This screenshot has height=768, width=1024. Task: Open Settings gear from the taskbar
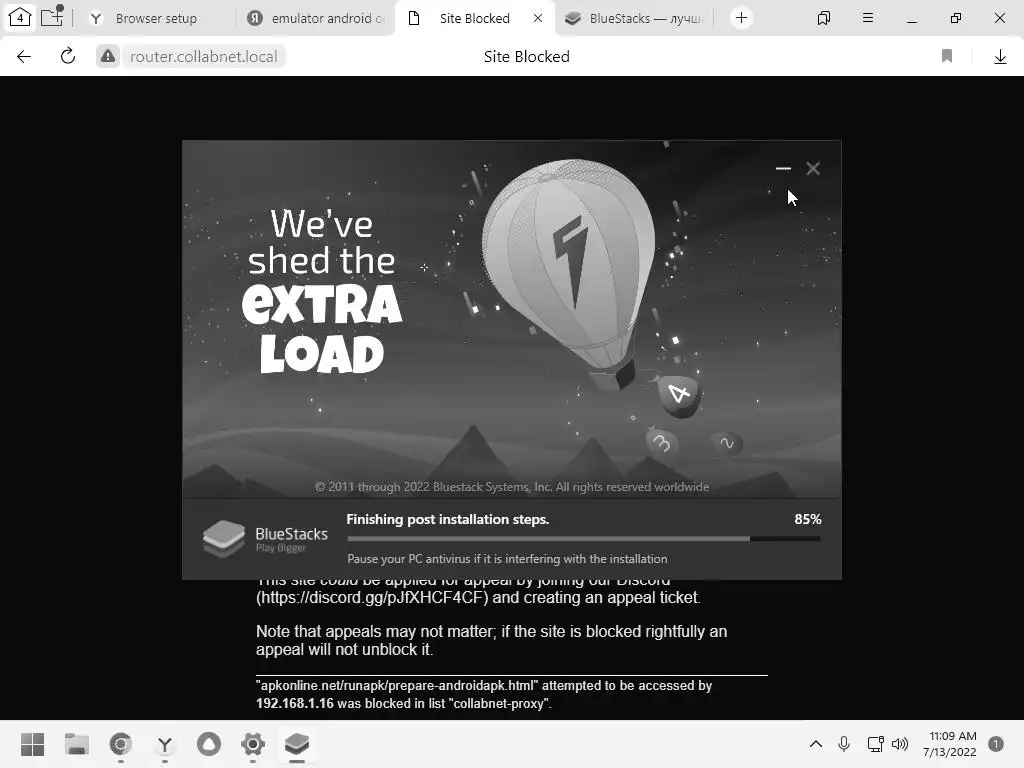[253, 744]
